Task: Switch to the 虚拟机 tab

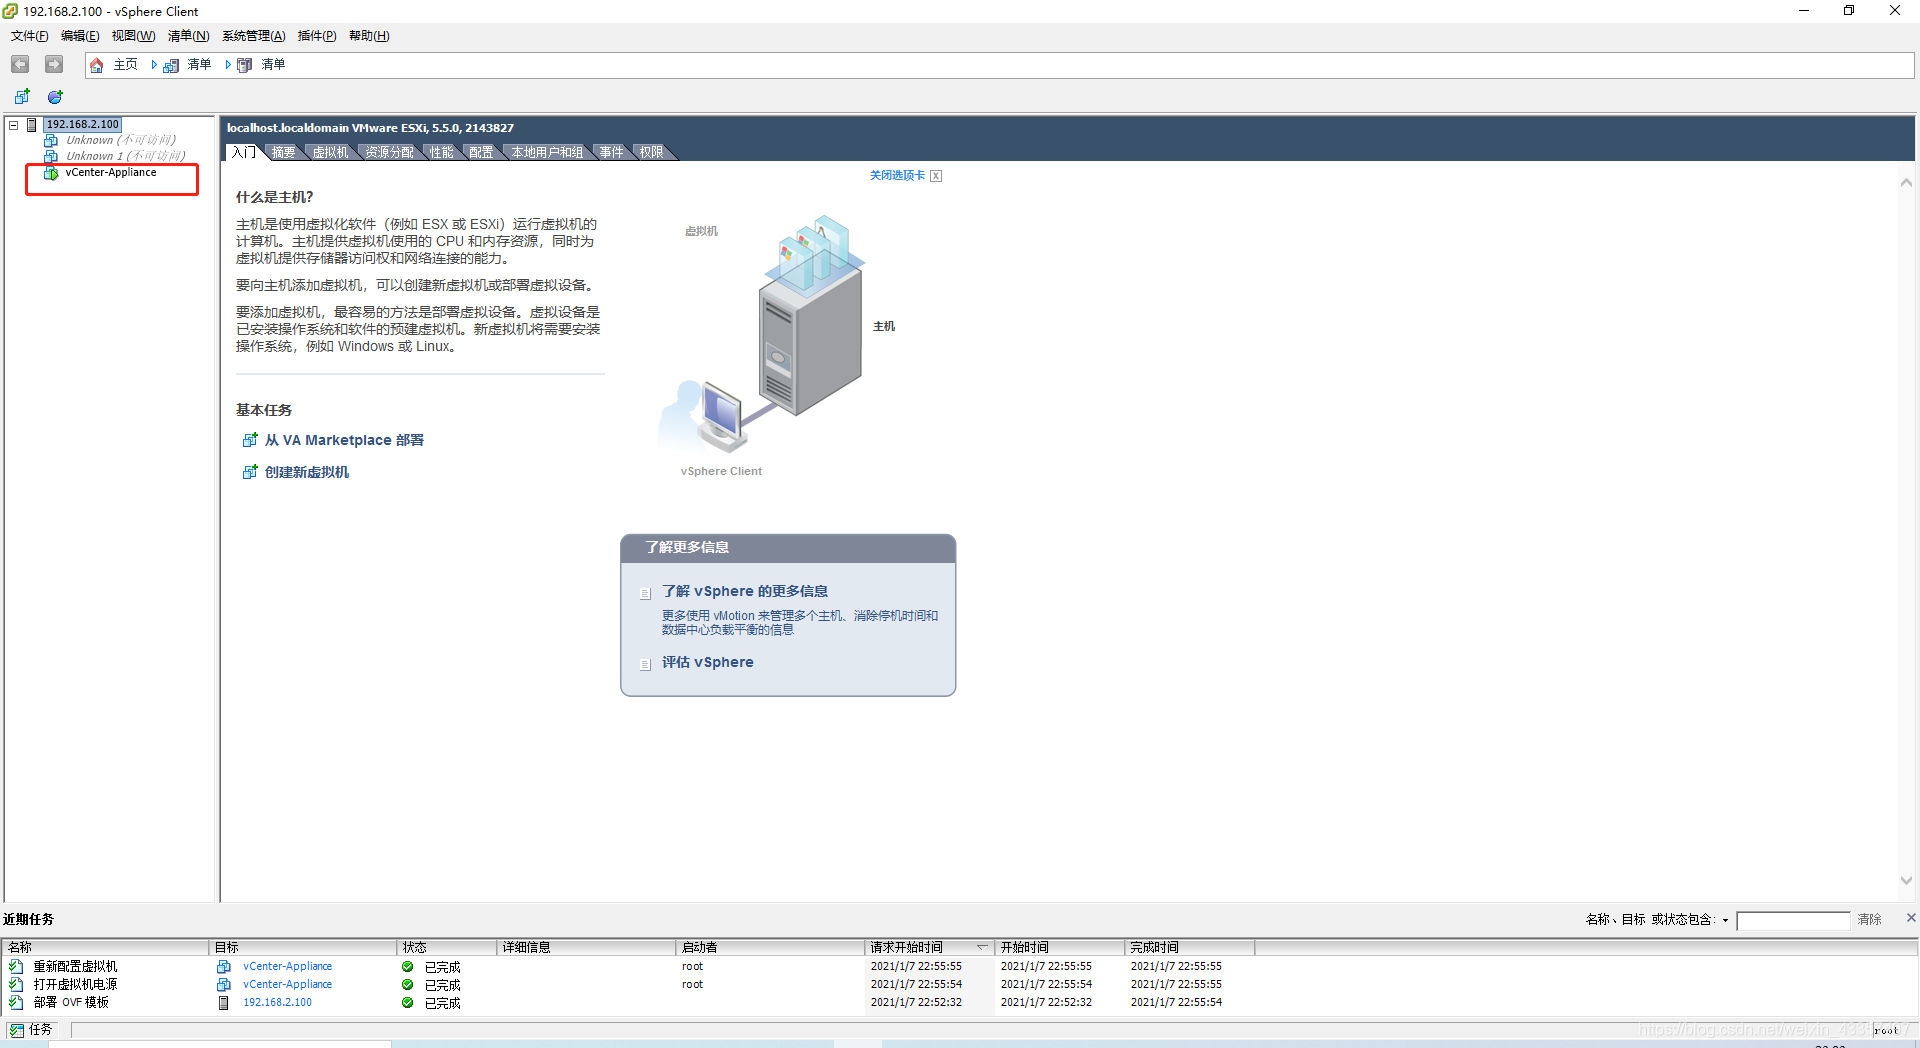Action: coord(330,152)
